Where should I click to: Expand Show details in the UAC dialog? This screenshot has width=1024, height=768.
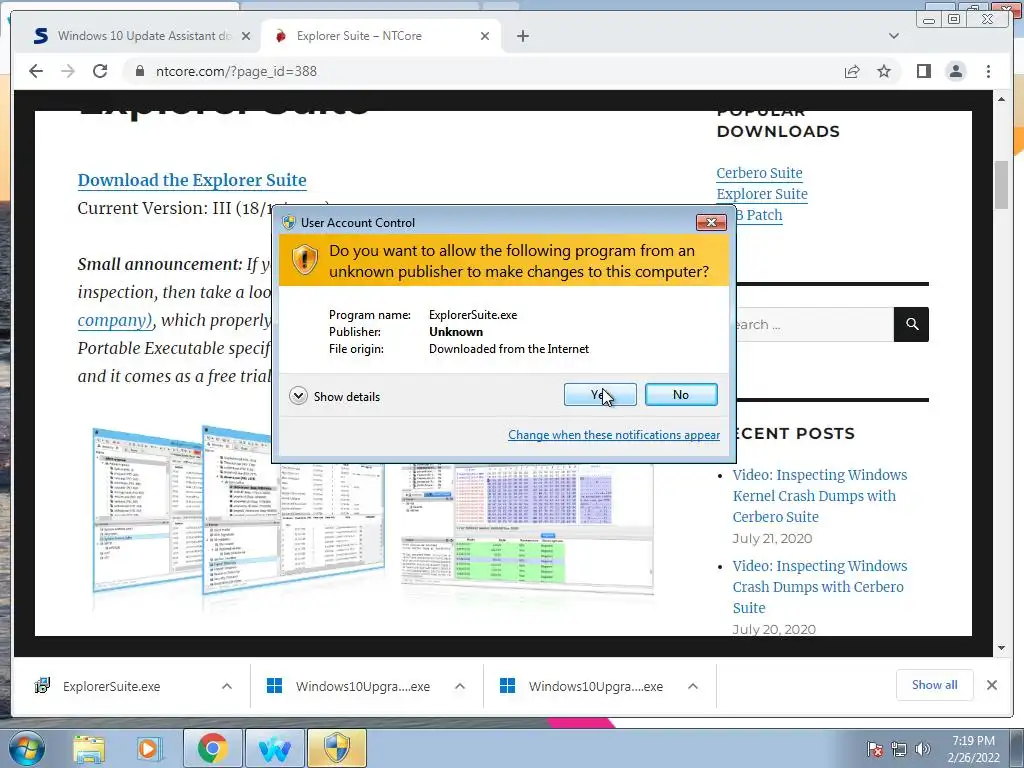pyautogui.click(x=334, y=396)
